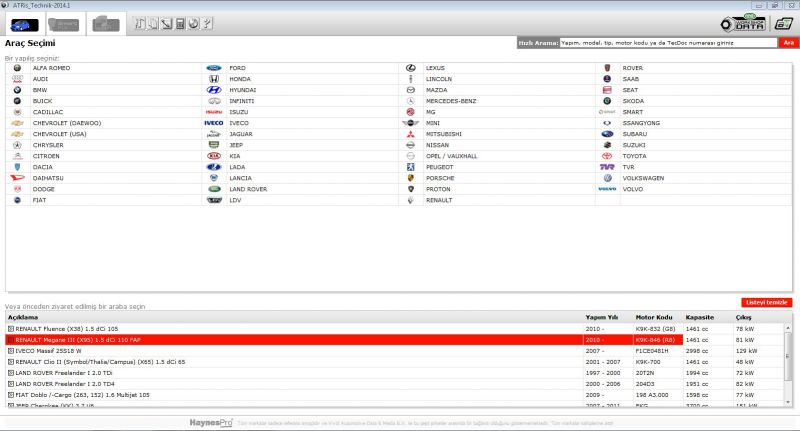Choose VOLKSWAGEN from the makes
This screenshot has height=431, width=800.
coord(643,178)
